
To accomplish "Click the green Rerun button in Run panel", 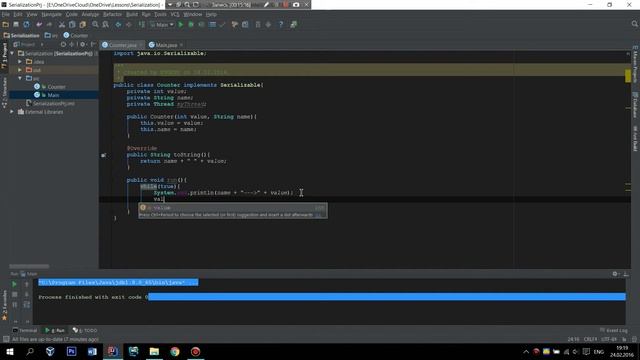I will (14, 284).
